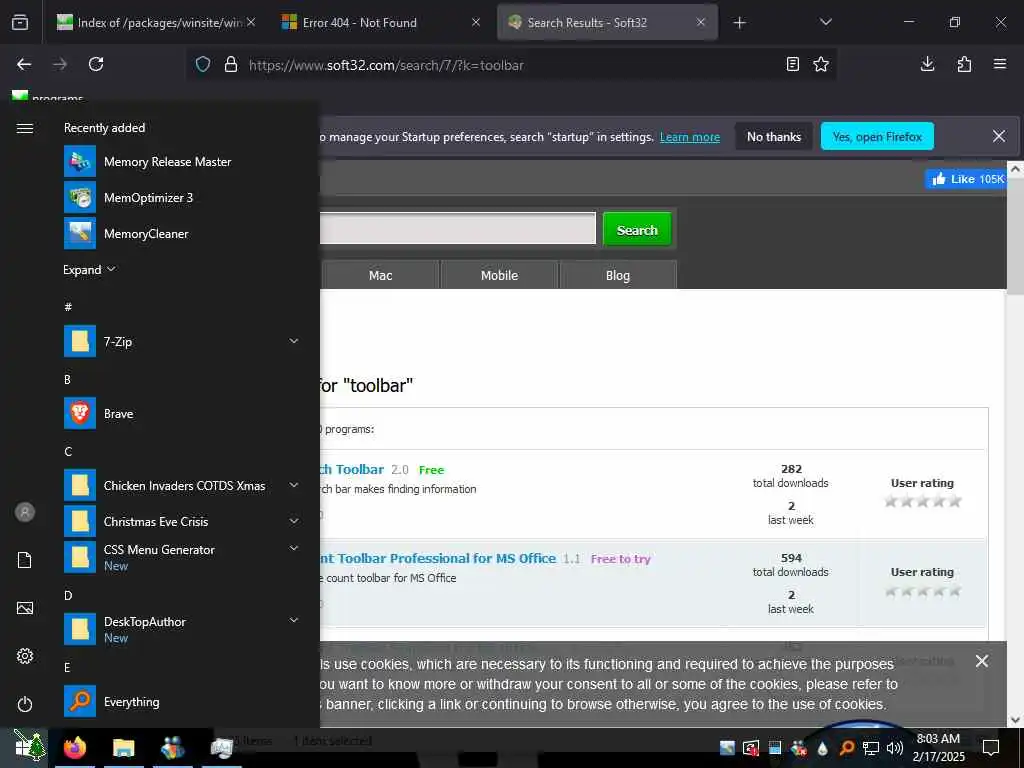Click the Soft32 search text field
Image resolution: width=1024 pixels, height=768 pixels.
point(457,229)
